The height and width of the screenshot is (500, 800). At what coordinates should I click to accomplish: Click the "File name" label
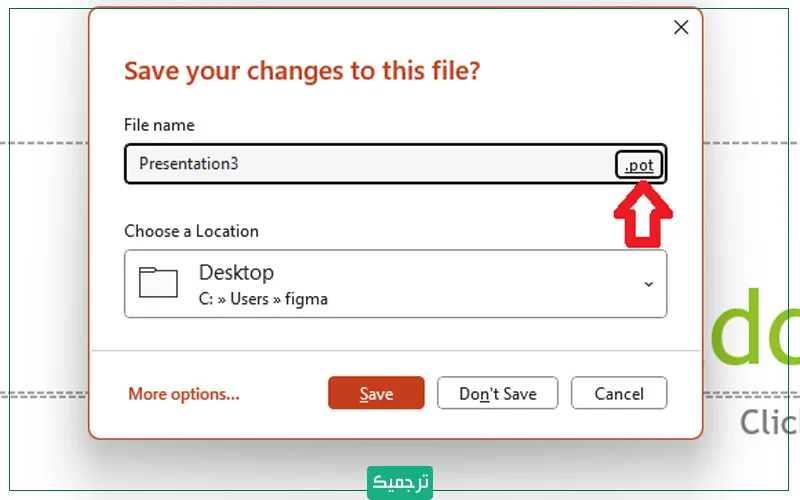(159, 125)
